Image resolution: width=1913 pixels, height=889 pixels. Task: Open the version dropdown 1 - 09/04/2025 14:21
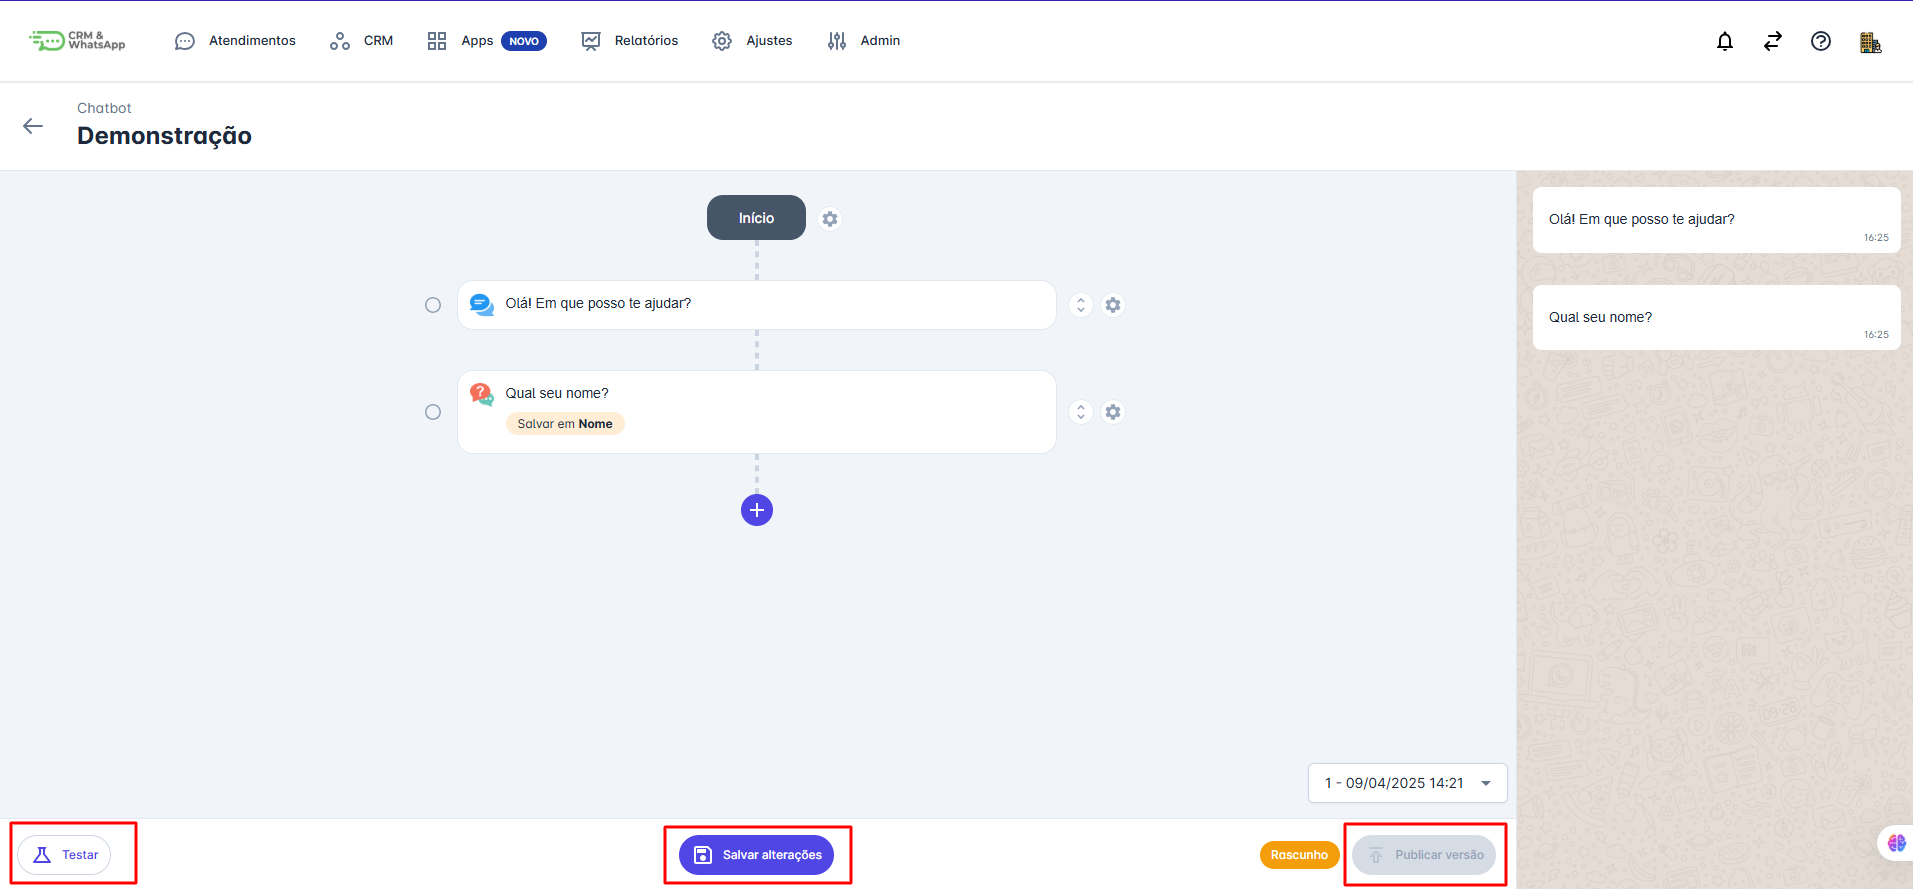(x=1406, y=783)
